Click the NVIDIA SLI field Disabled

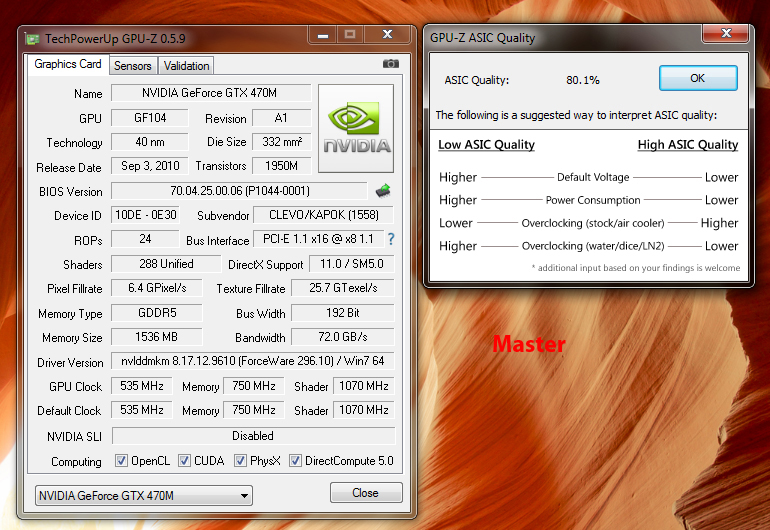[x=253, y=436]
